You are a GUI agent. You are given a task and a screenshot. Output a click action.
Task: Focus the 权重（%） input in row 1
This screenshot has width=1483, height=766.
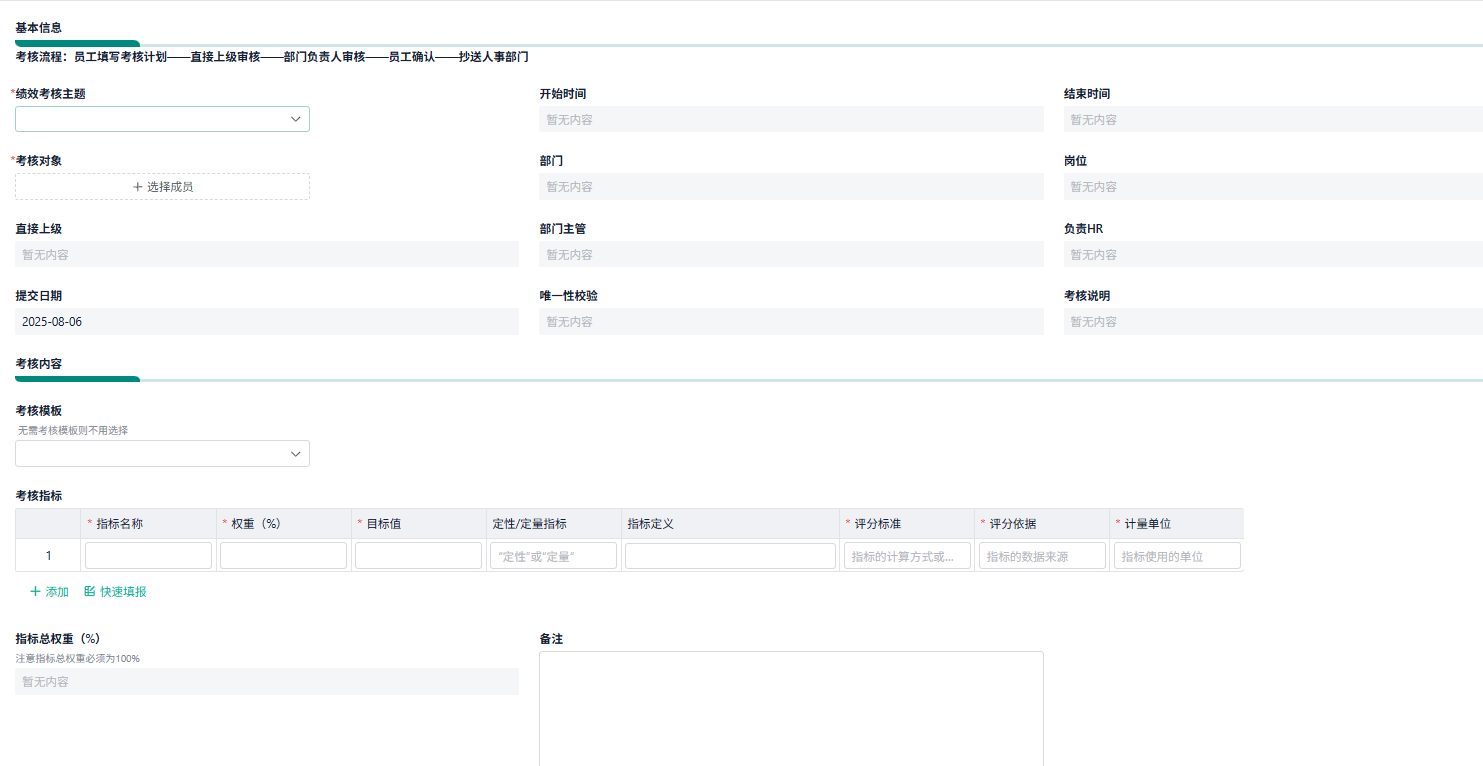pos(283,556)
